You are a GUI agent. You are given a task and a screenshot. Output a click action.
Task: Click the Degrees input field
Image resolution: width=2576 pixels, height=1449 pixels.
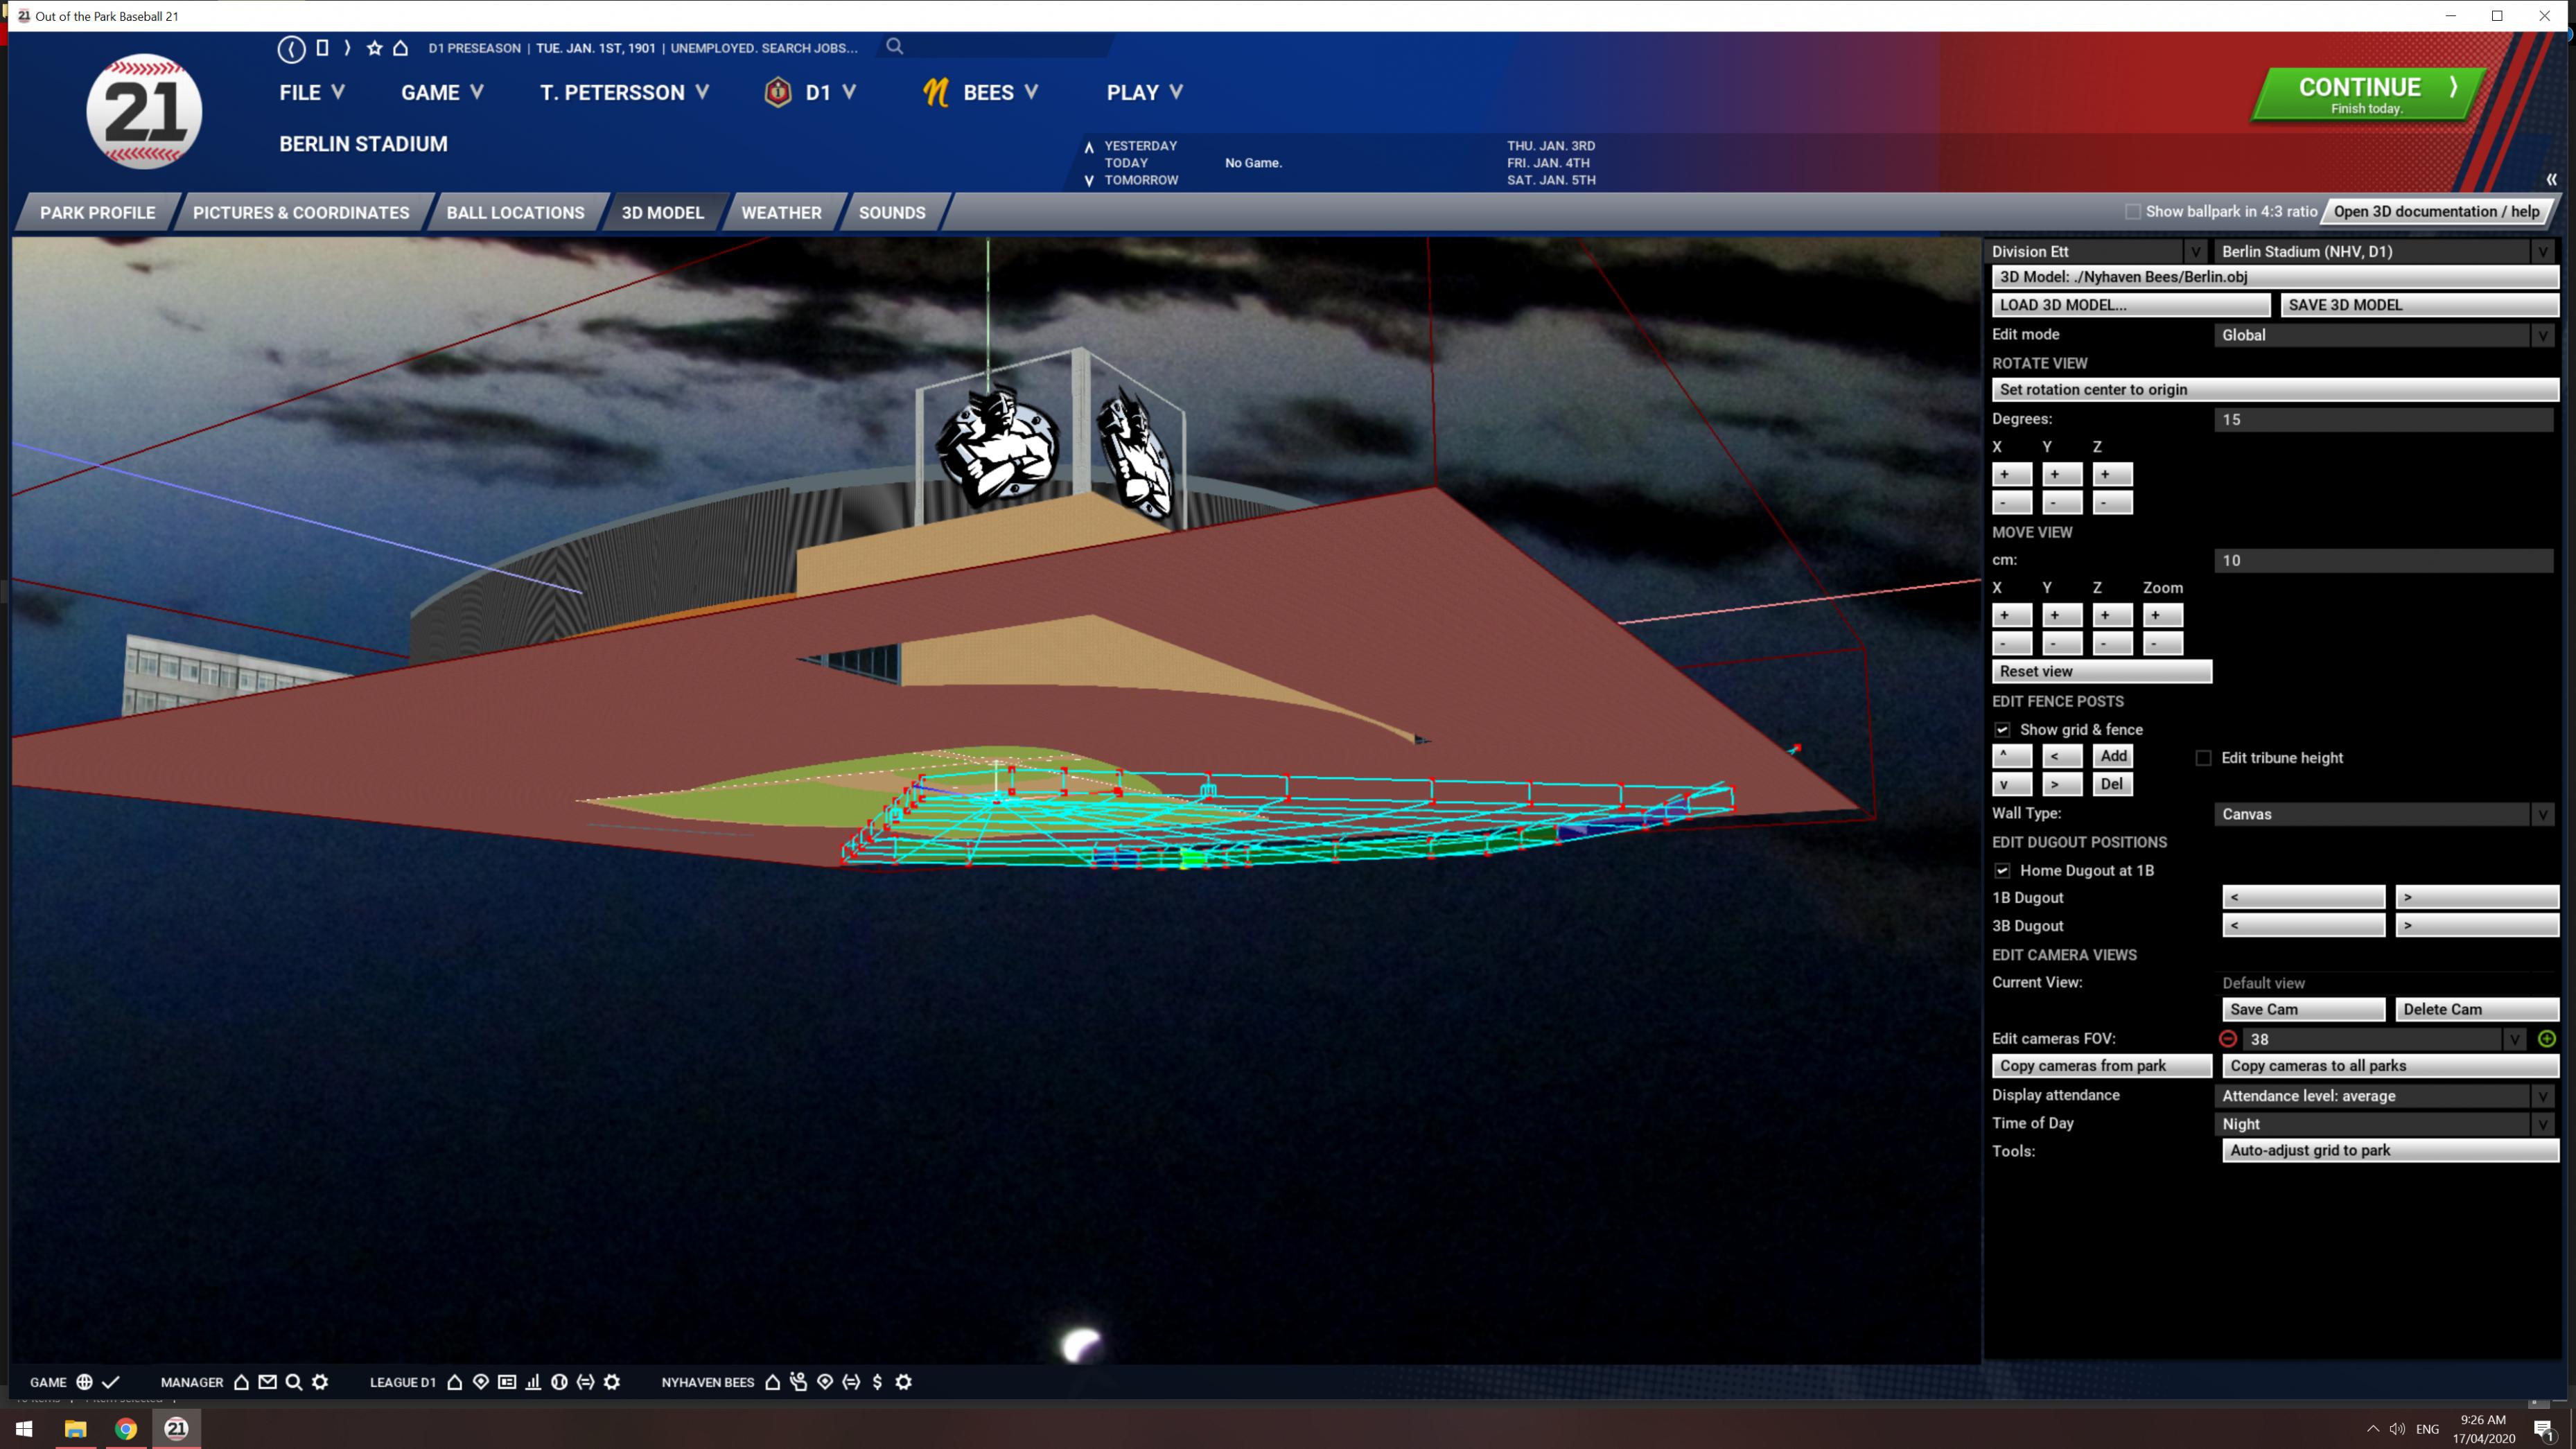point(2384,420)
